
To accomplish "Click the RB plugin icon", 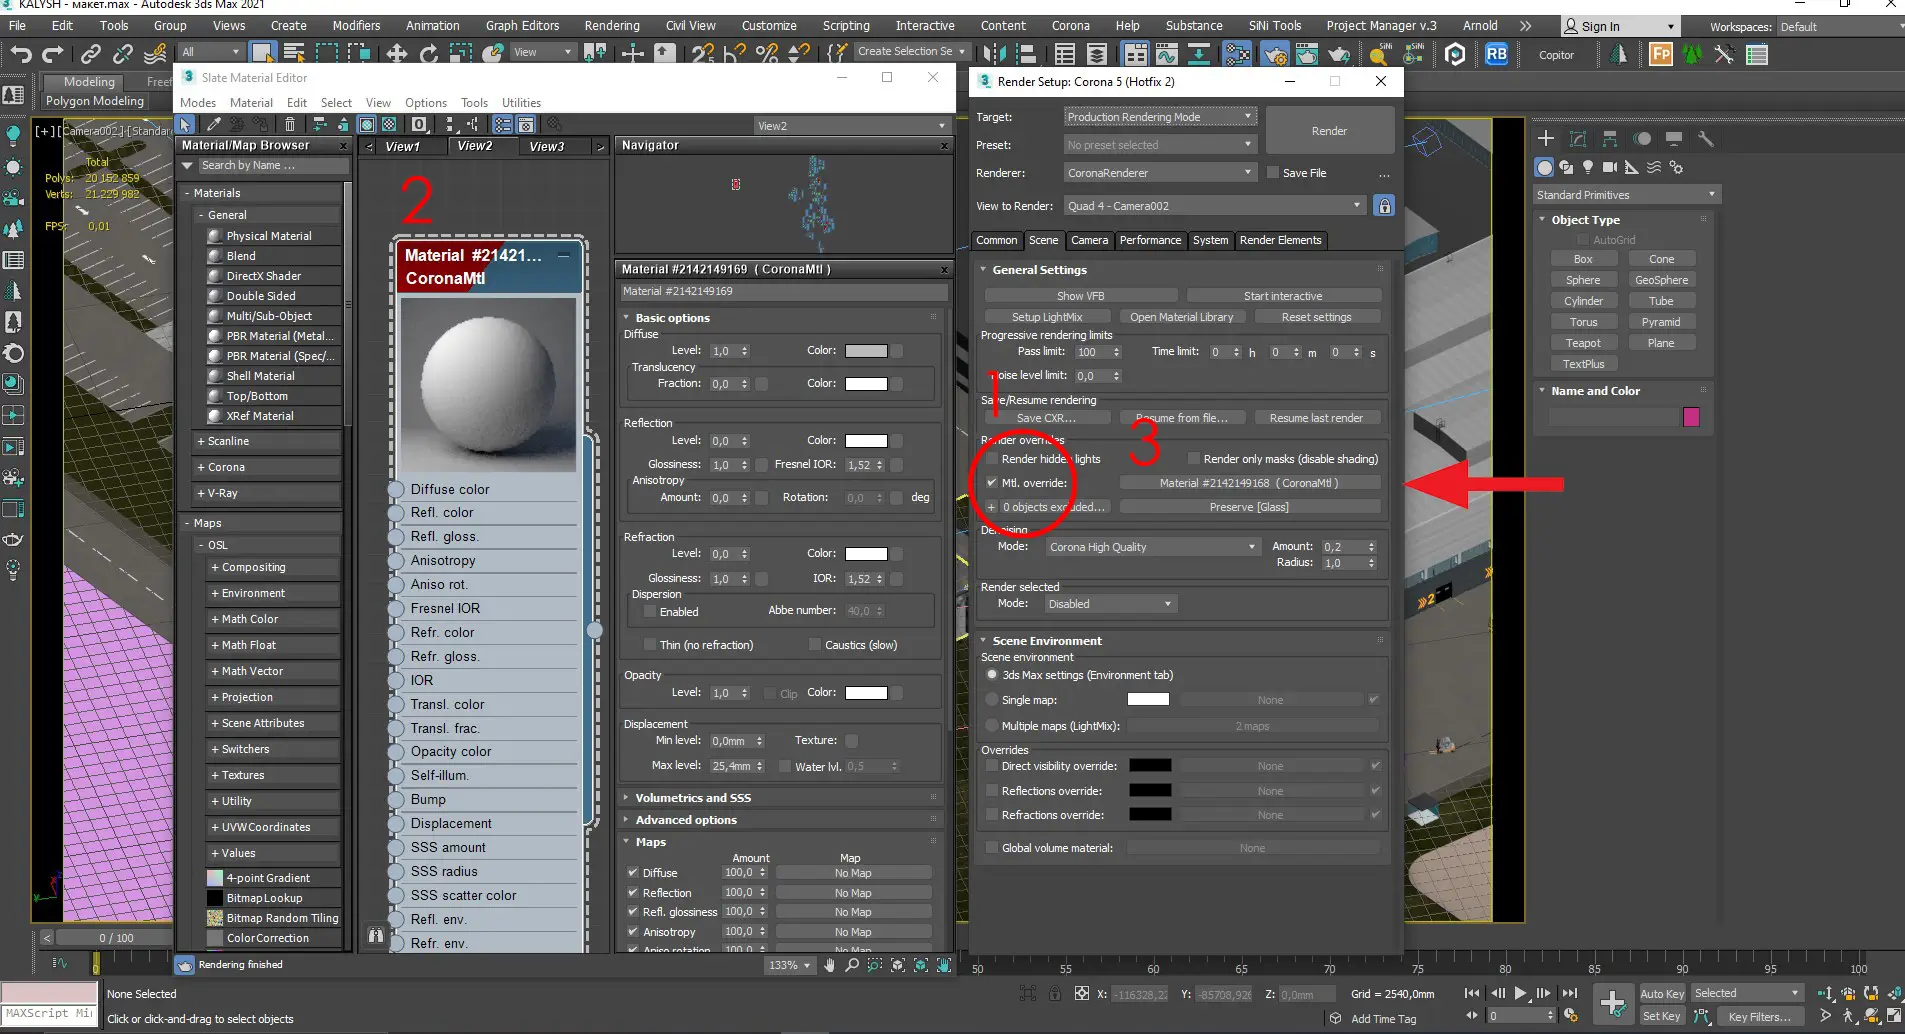I will point(1496,54).
